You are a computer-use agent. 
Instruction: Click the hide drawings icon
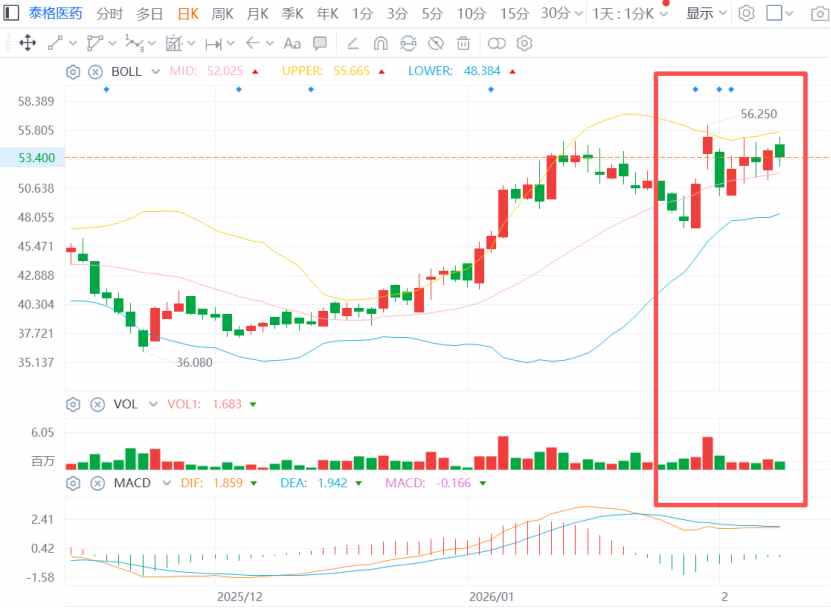click(x=436, y=43)
